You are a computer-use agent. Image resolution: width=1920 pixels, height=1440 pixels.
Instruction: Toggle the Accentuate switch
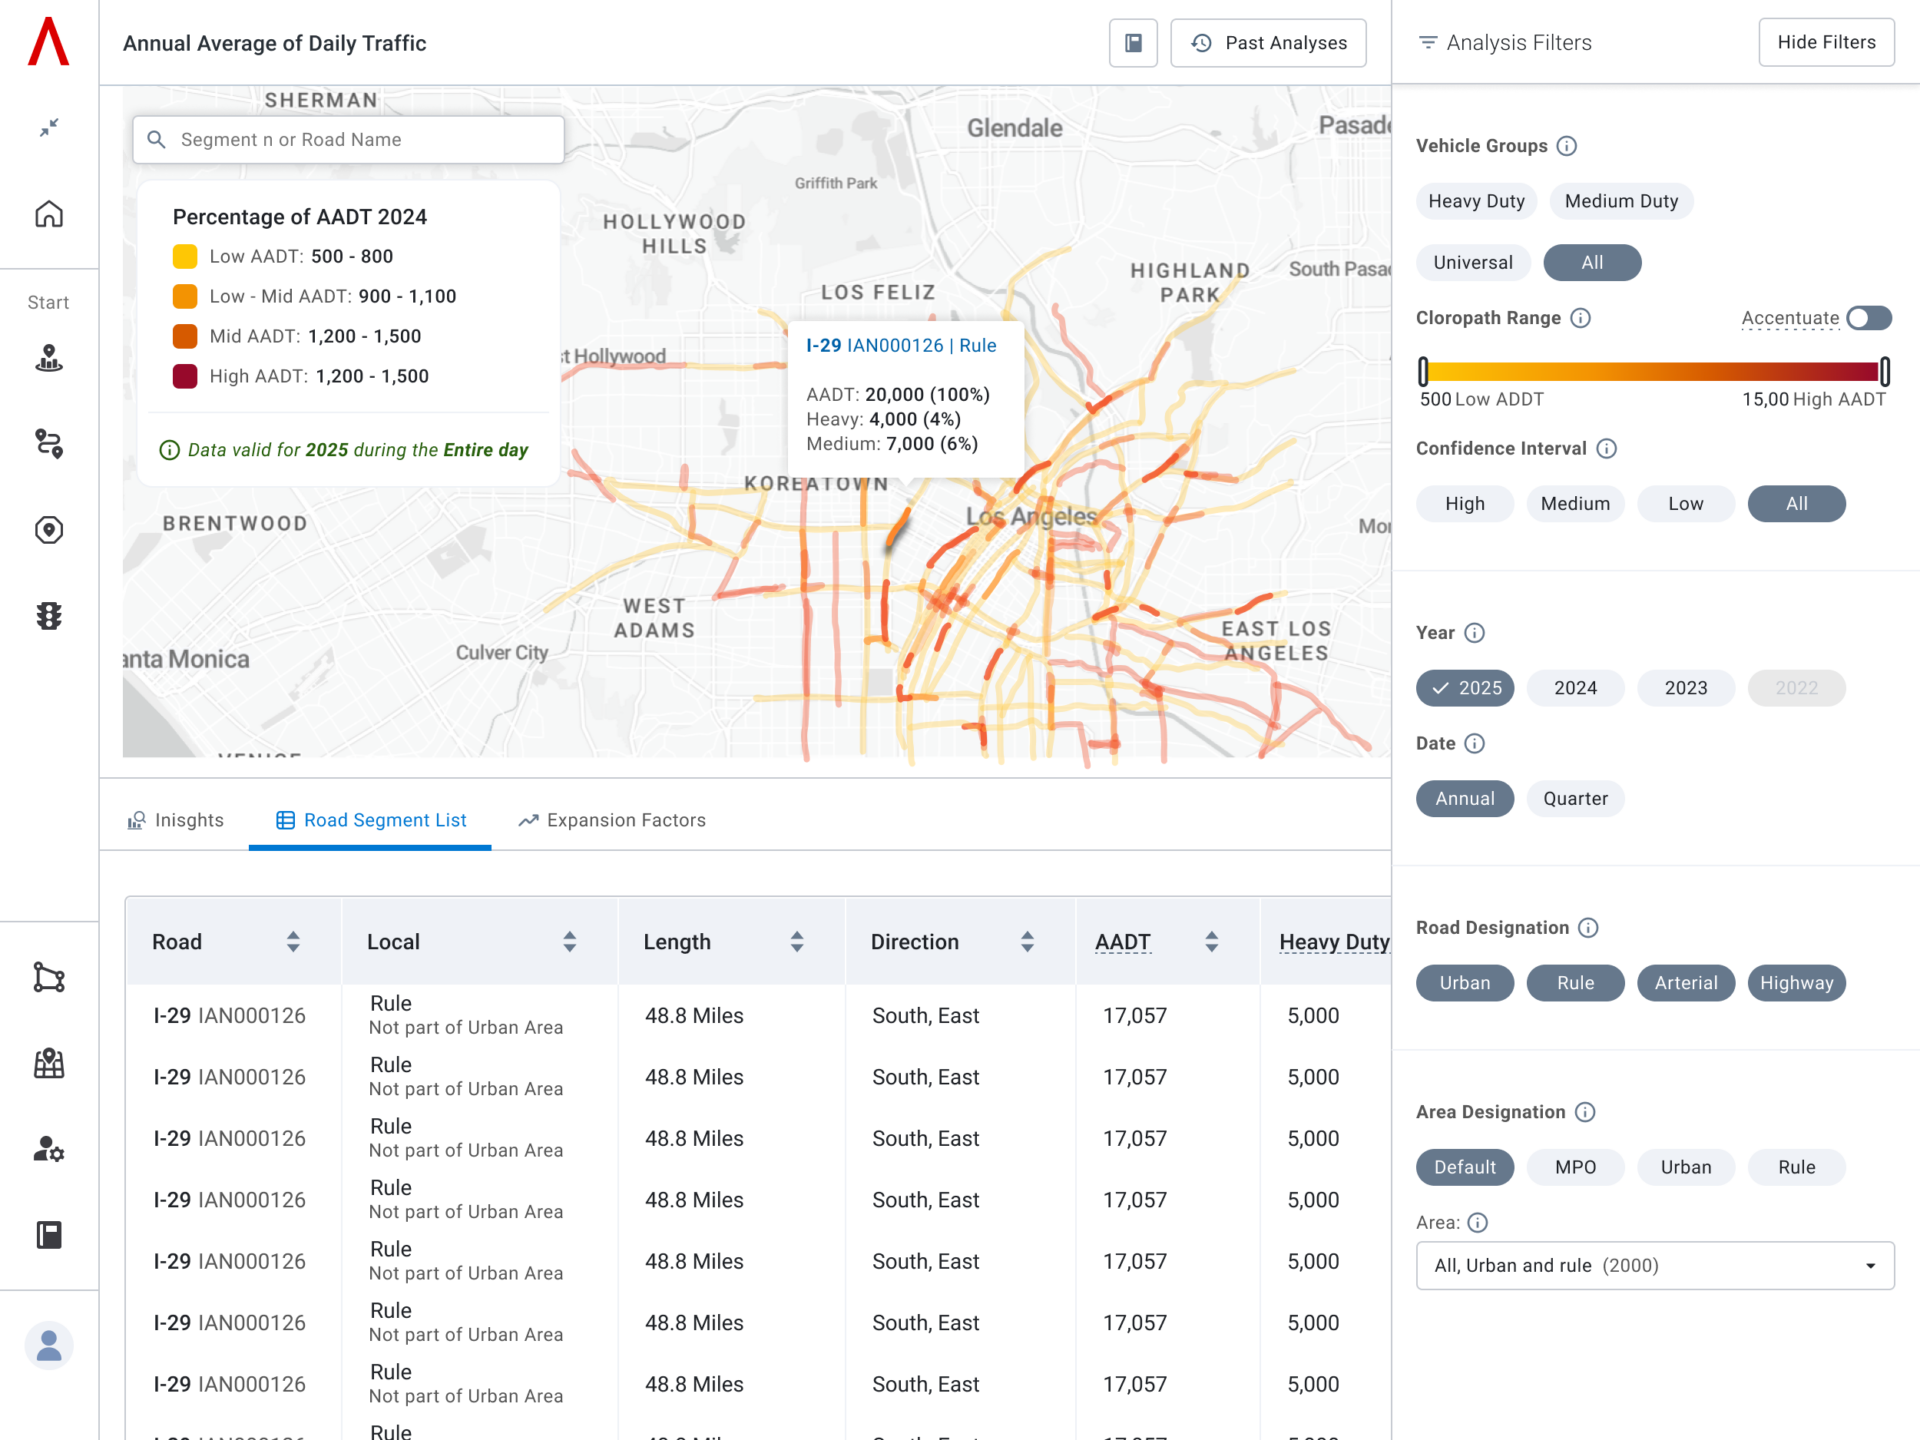(1868, 318)
